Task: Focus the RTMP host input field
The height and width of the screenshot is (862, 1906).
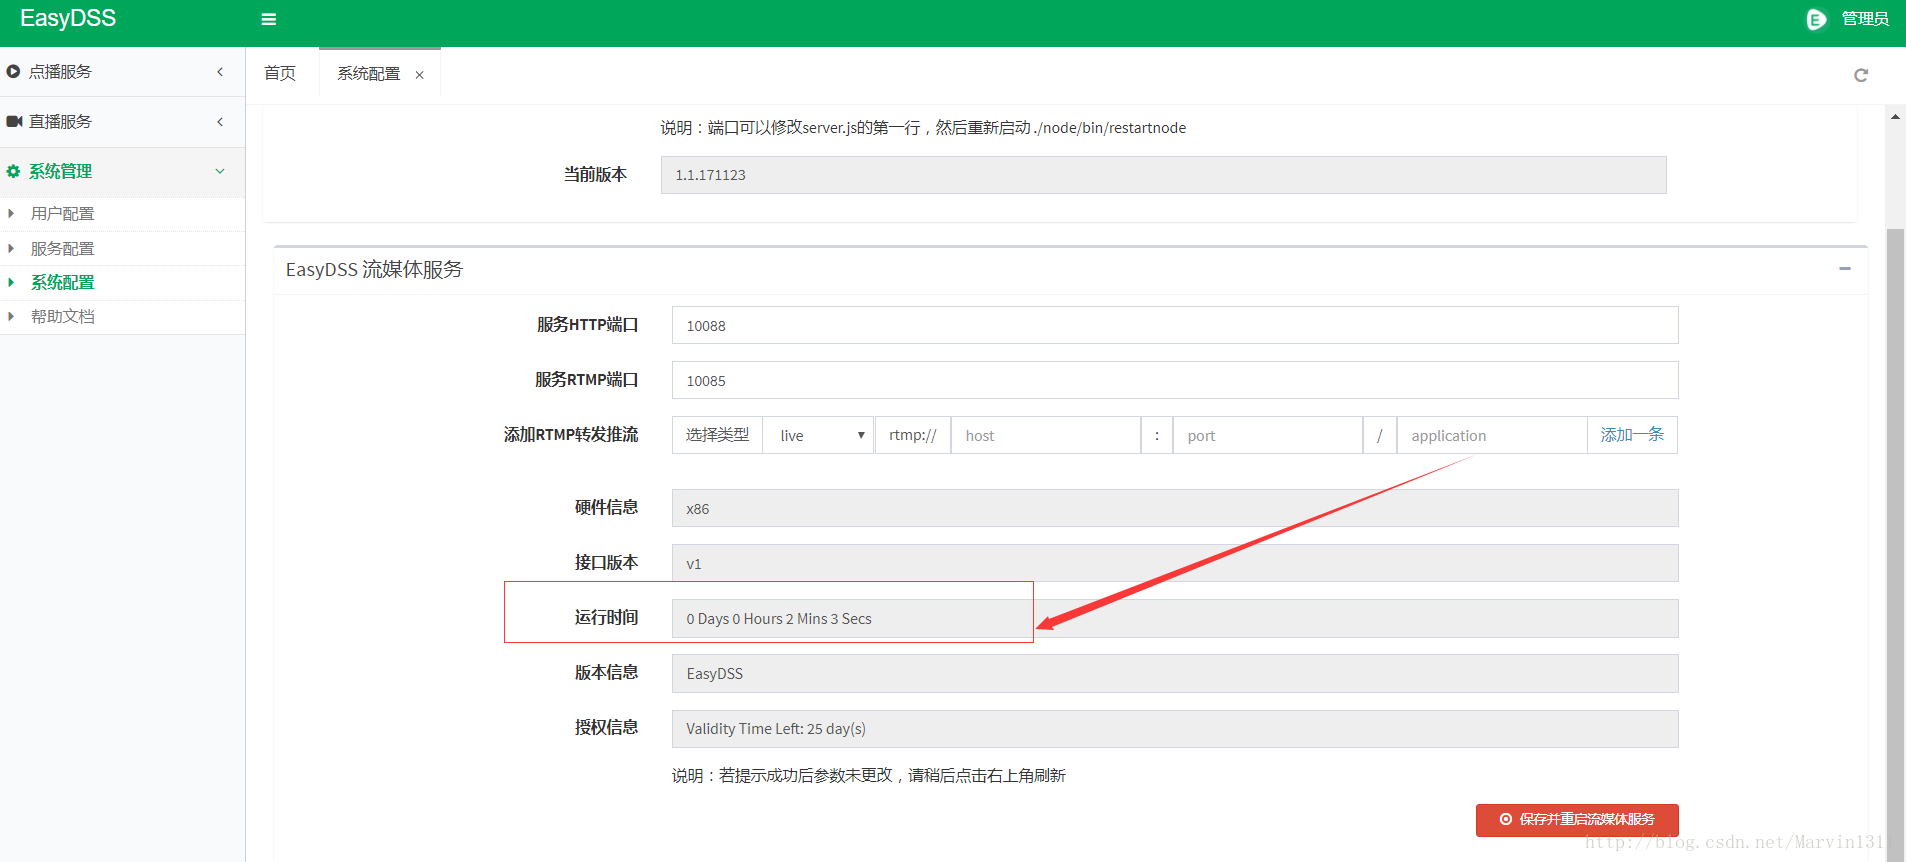Action: coord(1046,435)
